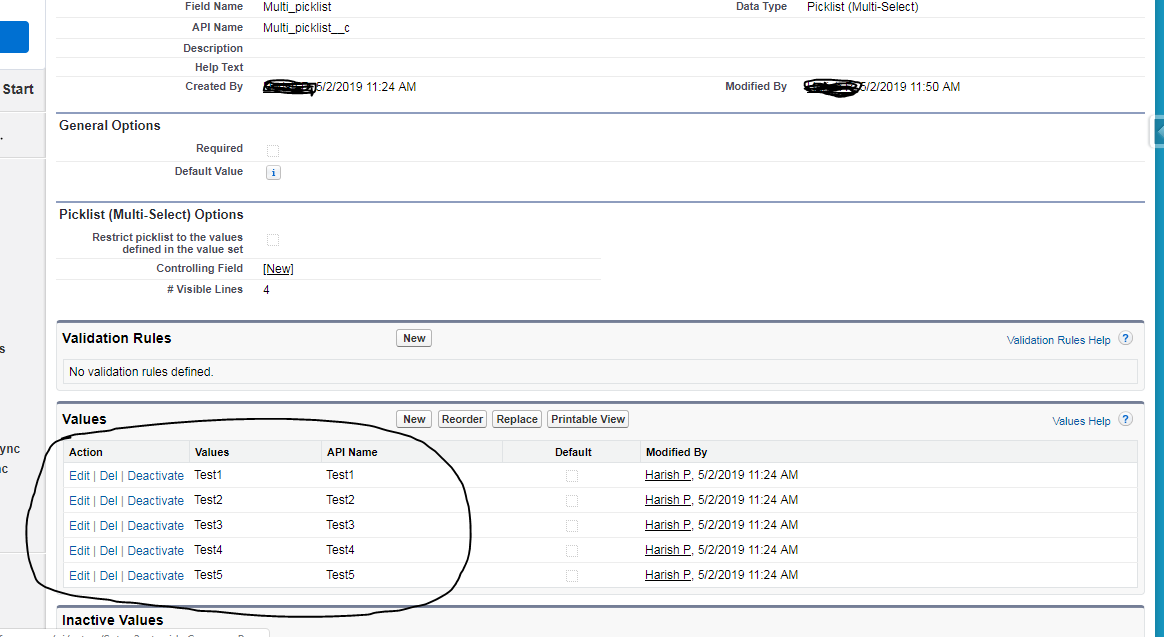Delete the Test4 value
The height and width of the screenshot is (637, 1164).
[108, 551]
